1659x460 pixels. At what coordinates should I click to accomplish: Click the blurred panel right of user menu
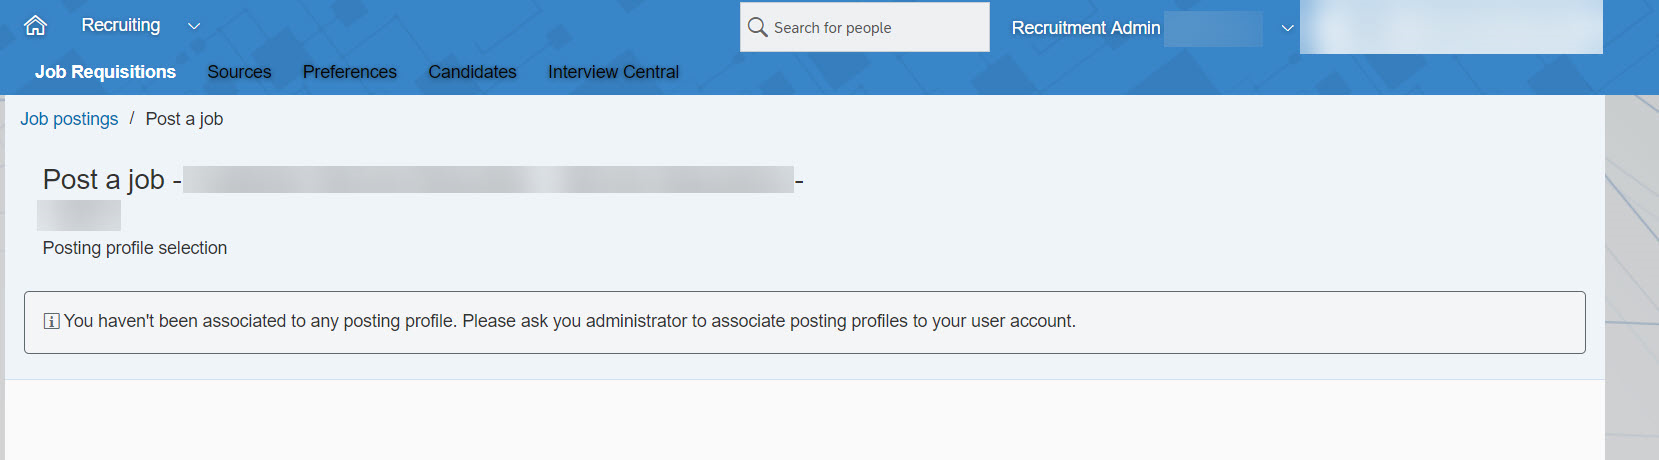point(1452,27)
